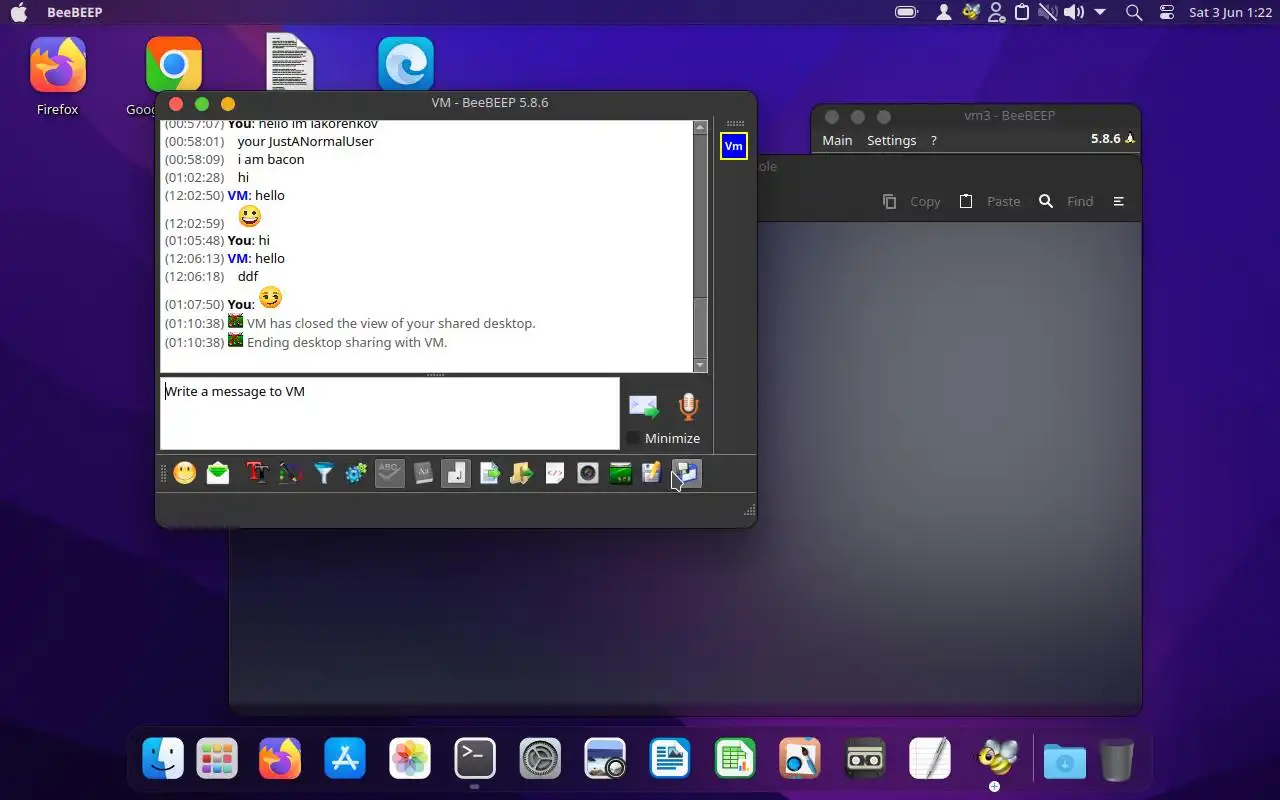Click the date and time Sat 3 Jun
The width and height of the screenshot is (1280, 800).
tap(1230, 12)
